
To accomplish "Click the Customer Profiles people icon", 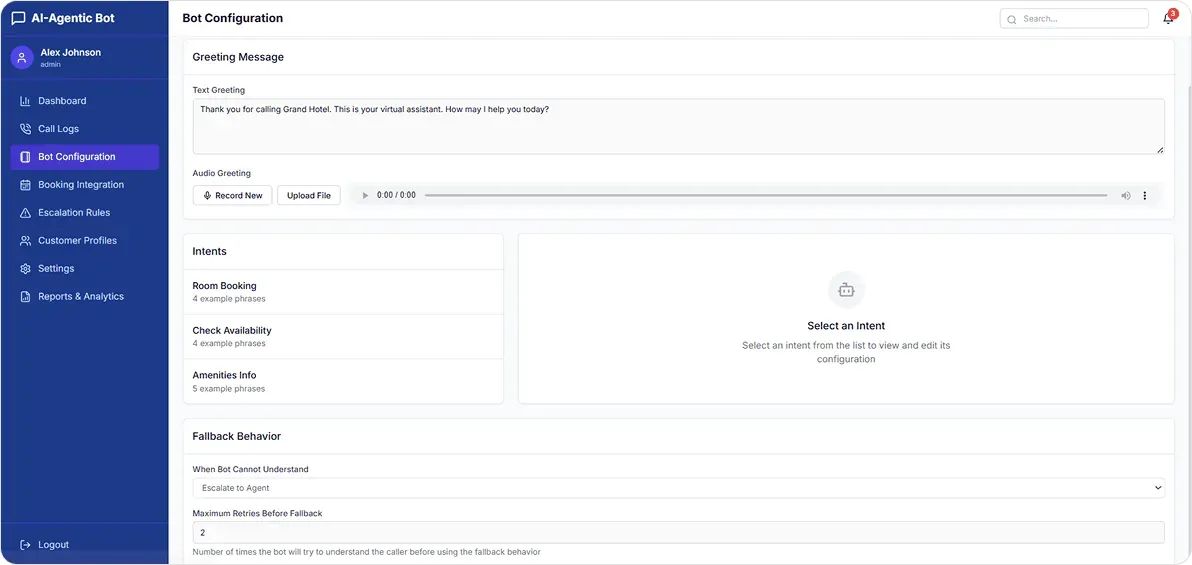I will point(25,241).
